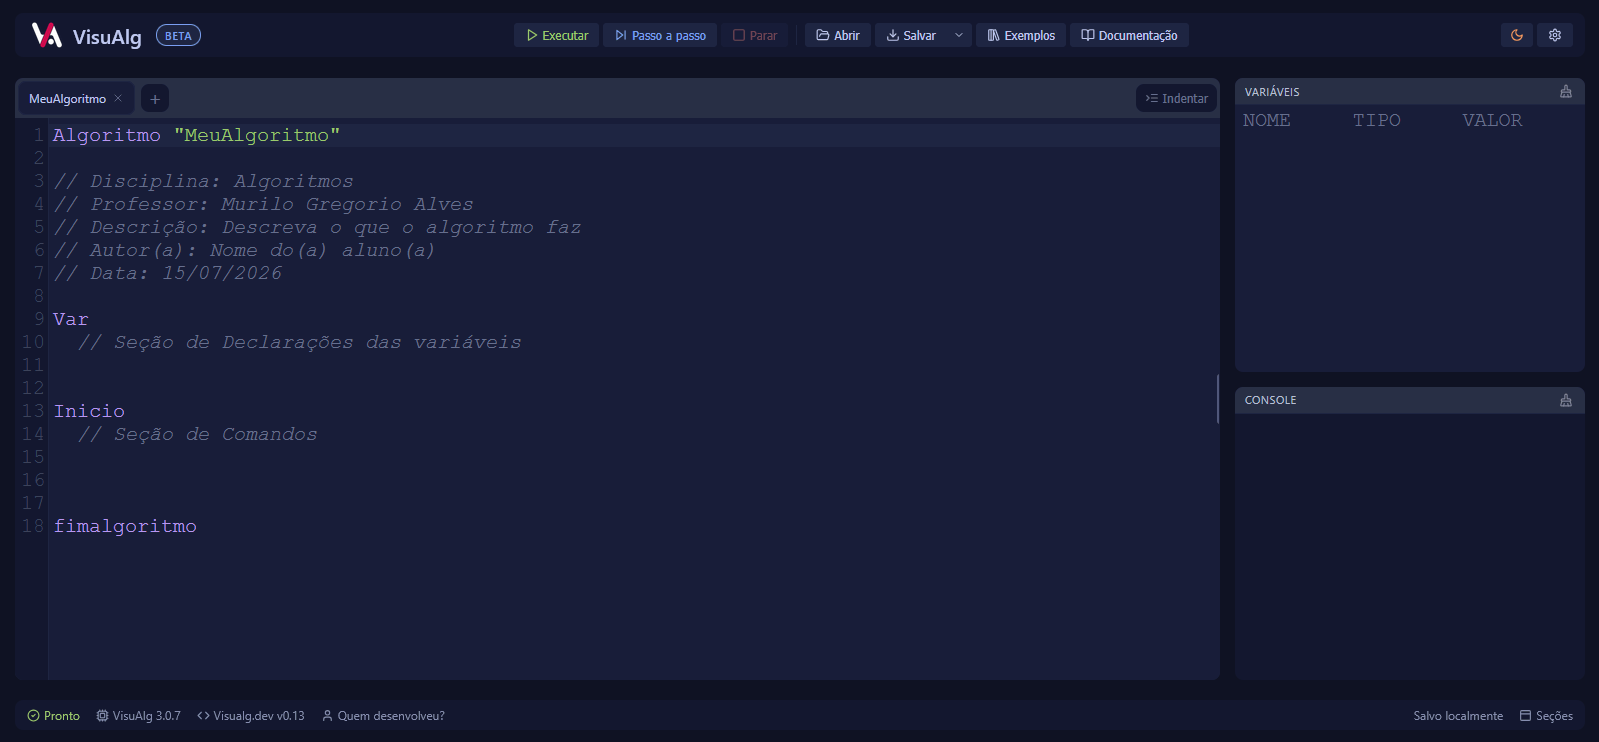The height and width of the screenshot is (742, 1599).
Task: Add a new tab with plus
Action: (155, 99)
